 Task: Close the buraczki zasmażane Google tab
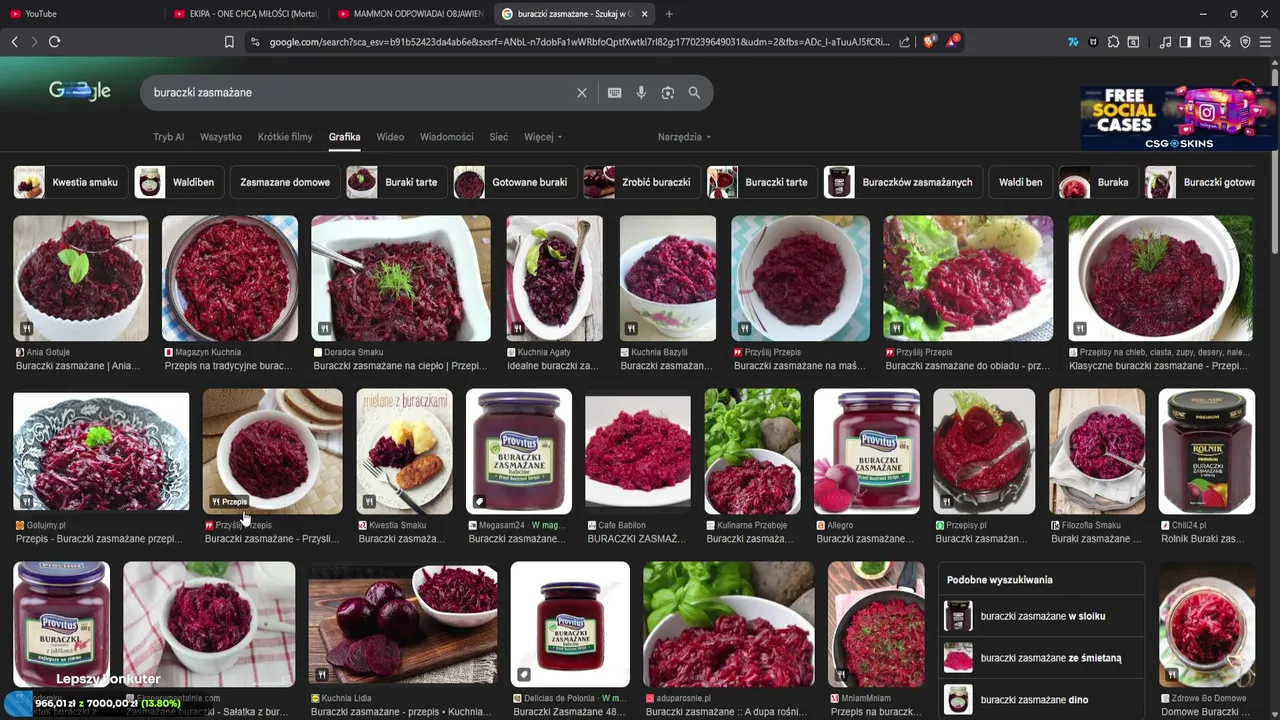pyautogui.click(x=644, y=14)
